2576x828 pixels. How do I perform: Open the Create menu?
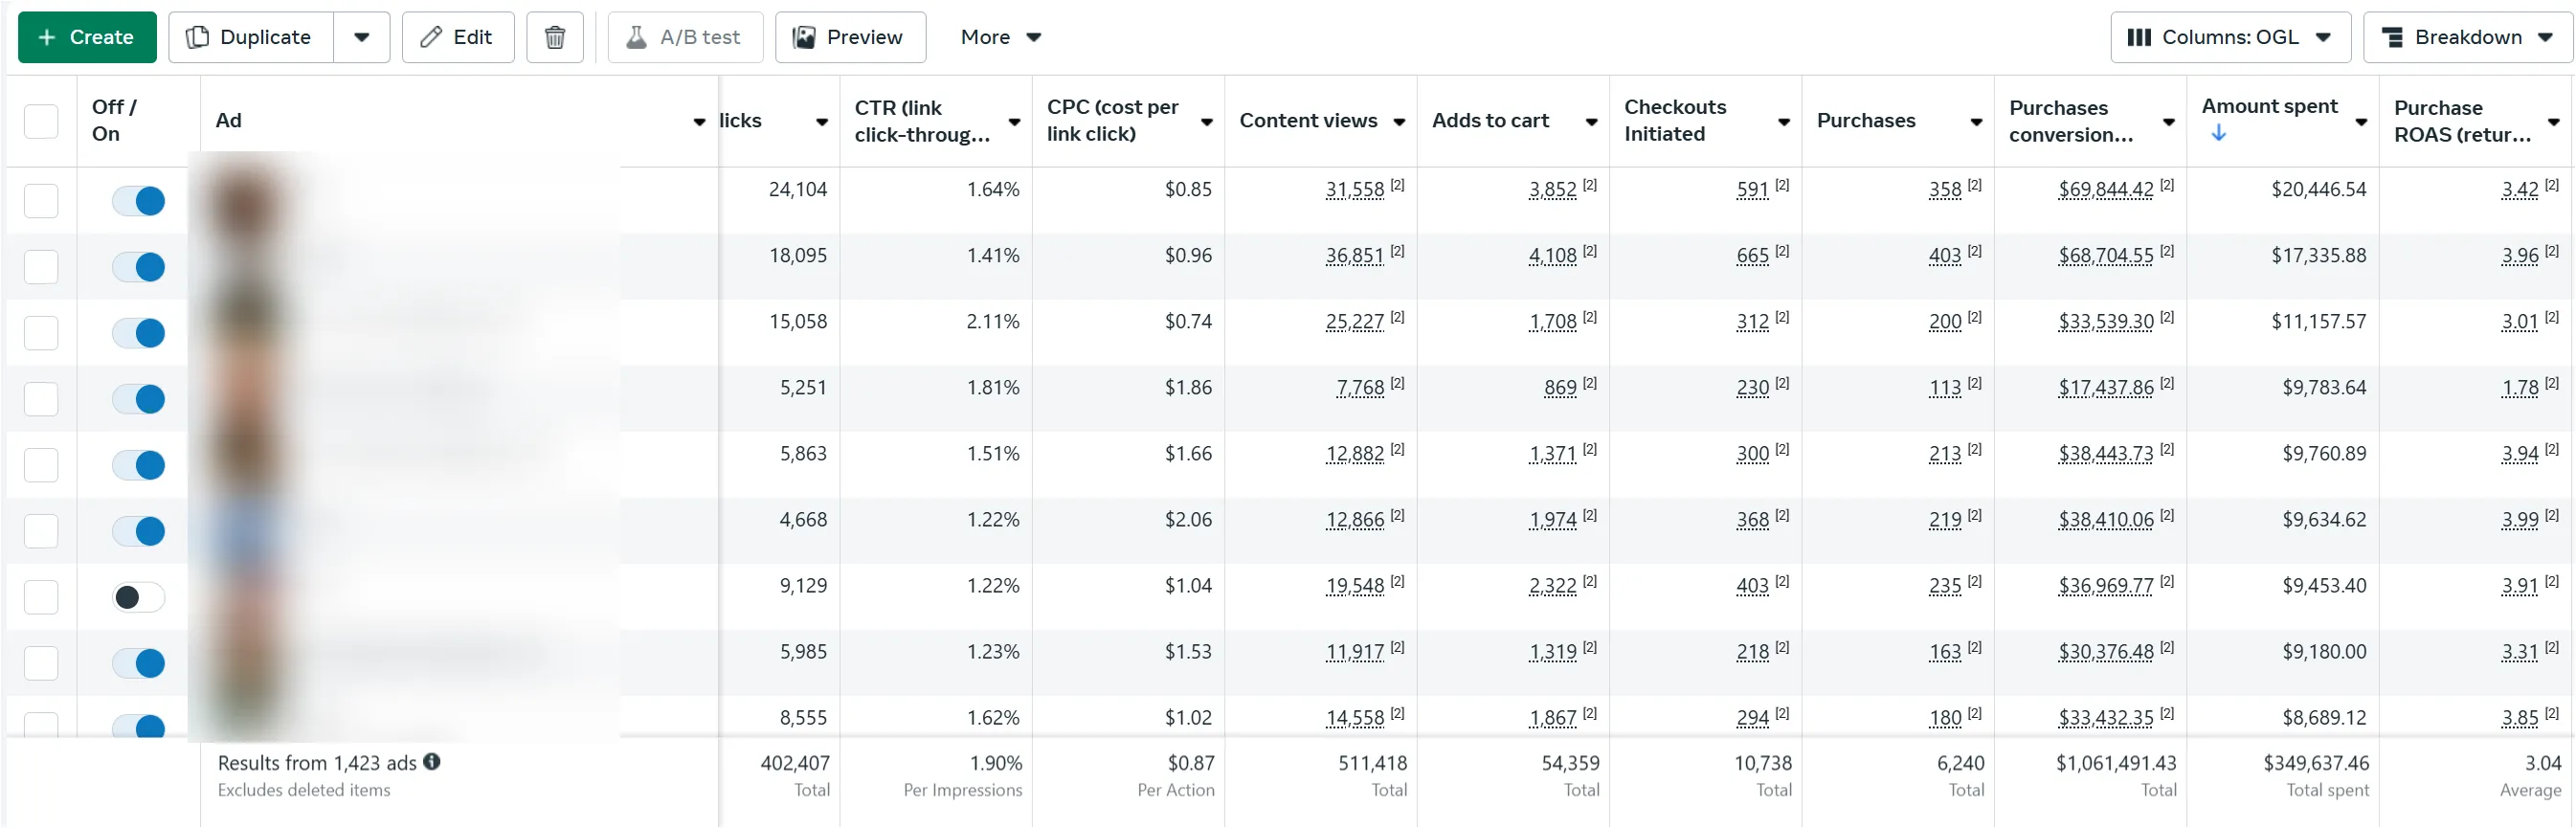point(87,37)
